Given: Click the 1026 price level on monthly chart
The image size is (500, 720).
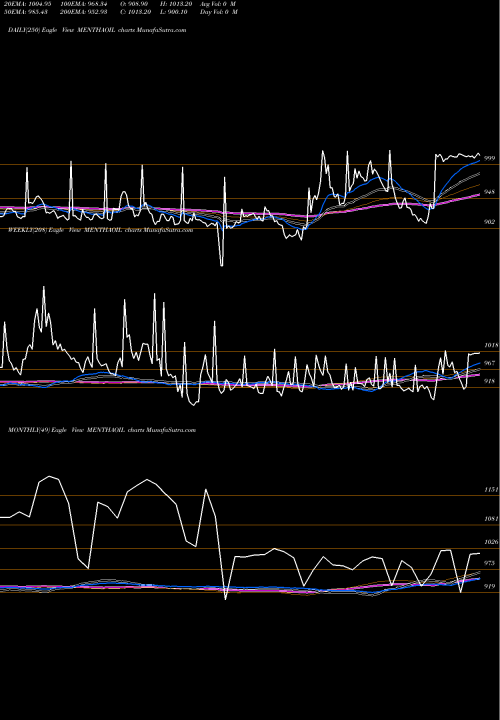Looking at the screenshot, I should tap(491, 542).
